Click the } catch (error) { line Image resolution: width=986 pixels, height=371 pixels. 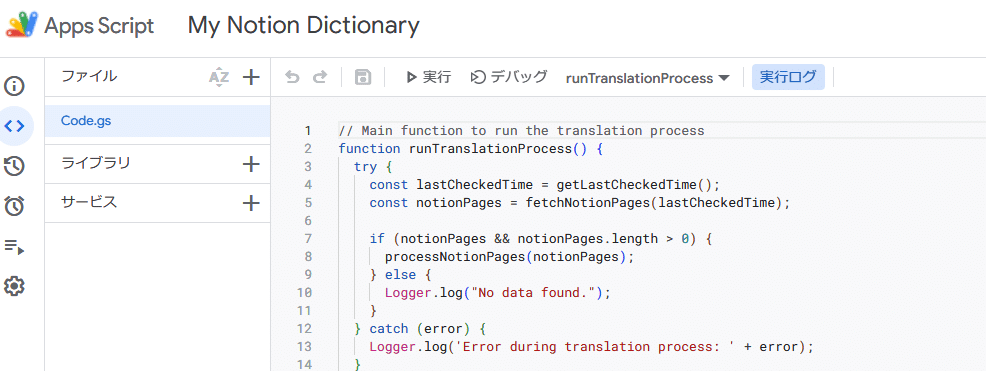[420, 329]
